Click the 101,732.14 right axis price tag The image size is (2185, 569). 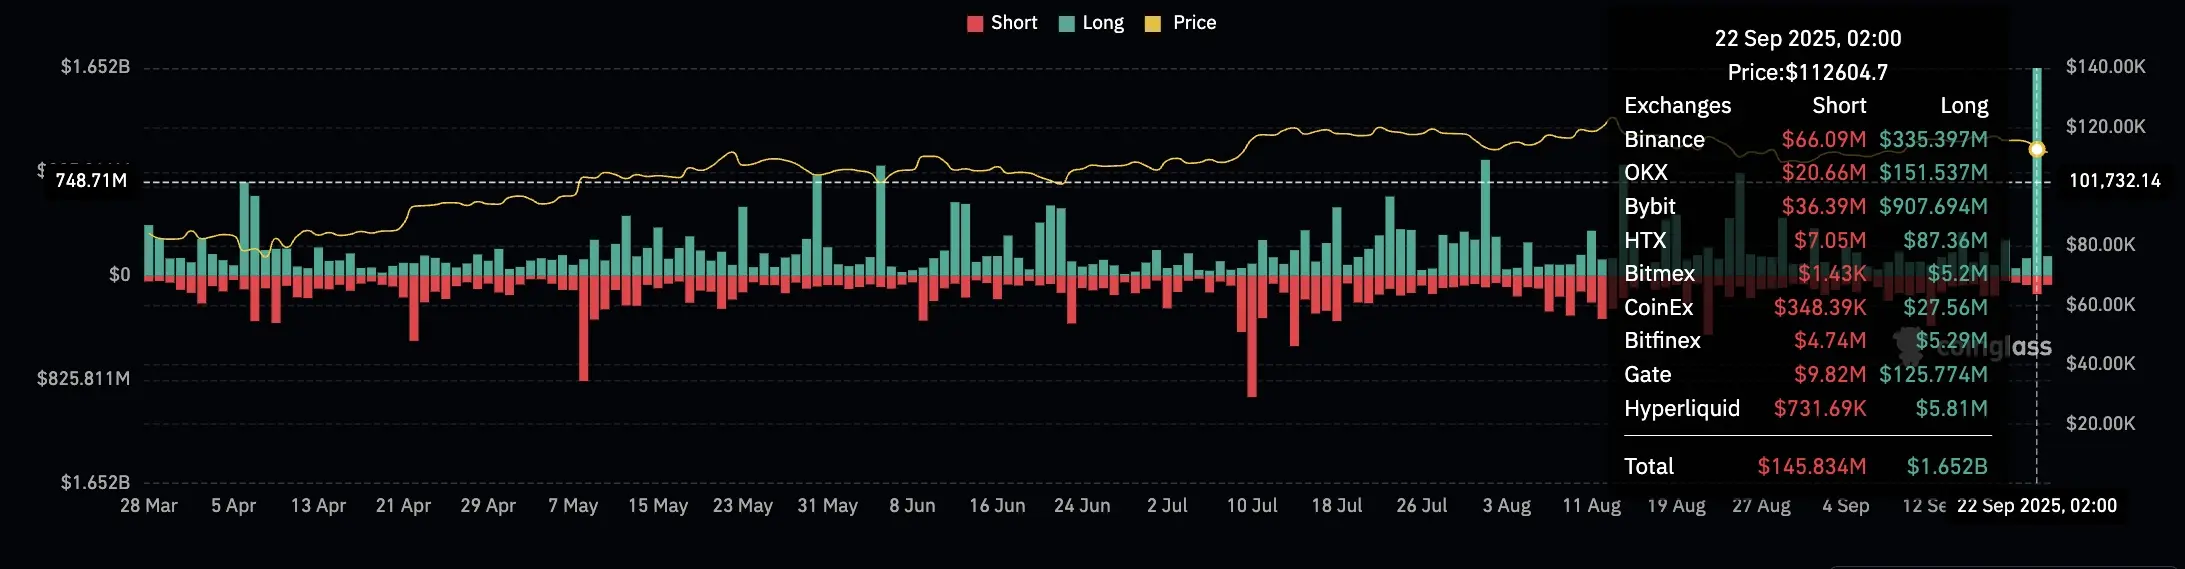click(x=2114, y=181)
